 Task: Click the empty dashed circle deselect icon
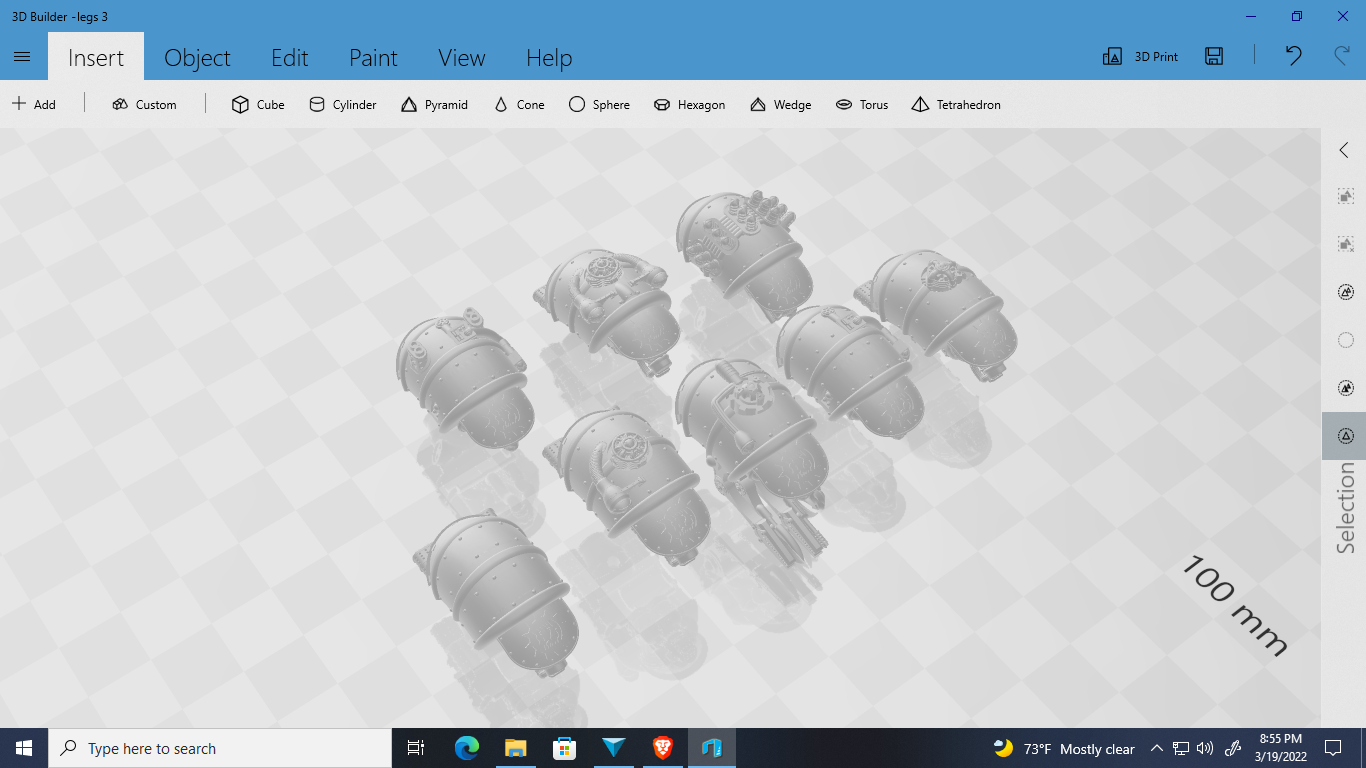click(x=1346, y=340)
